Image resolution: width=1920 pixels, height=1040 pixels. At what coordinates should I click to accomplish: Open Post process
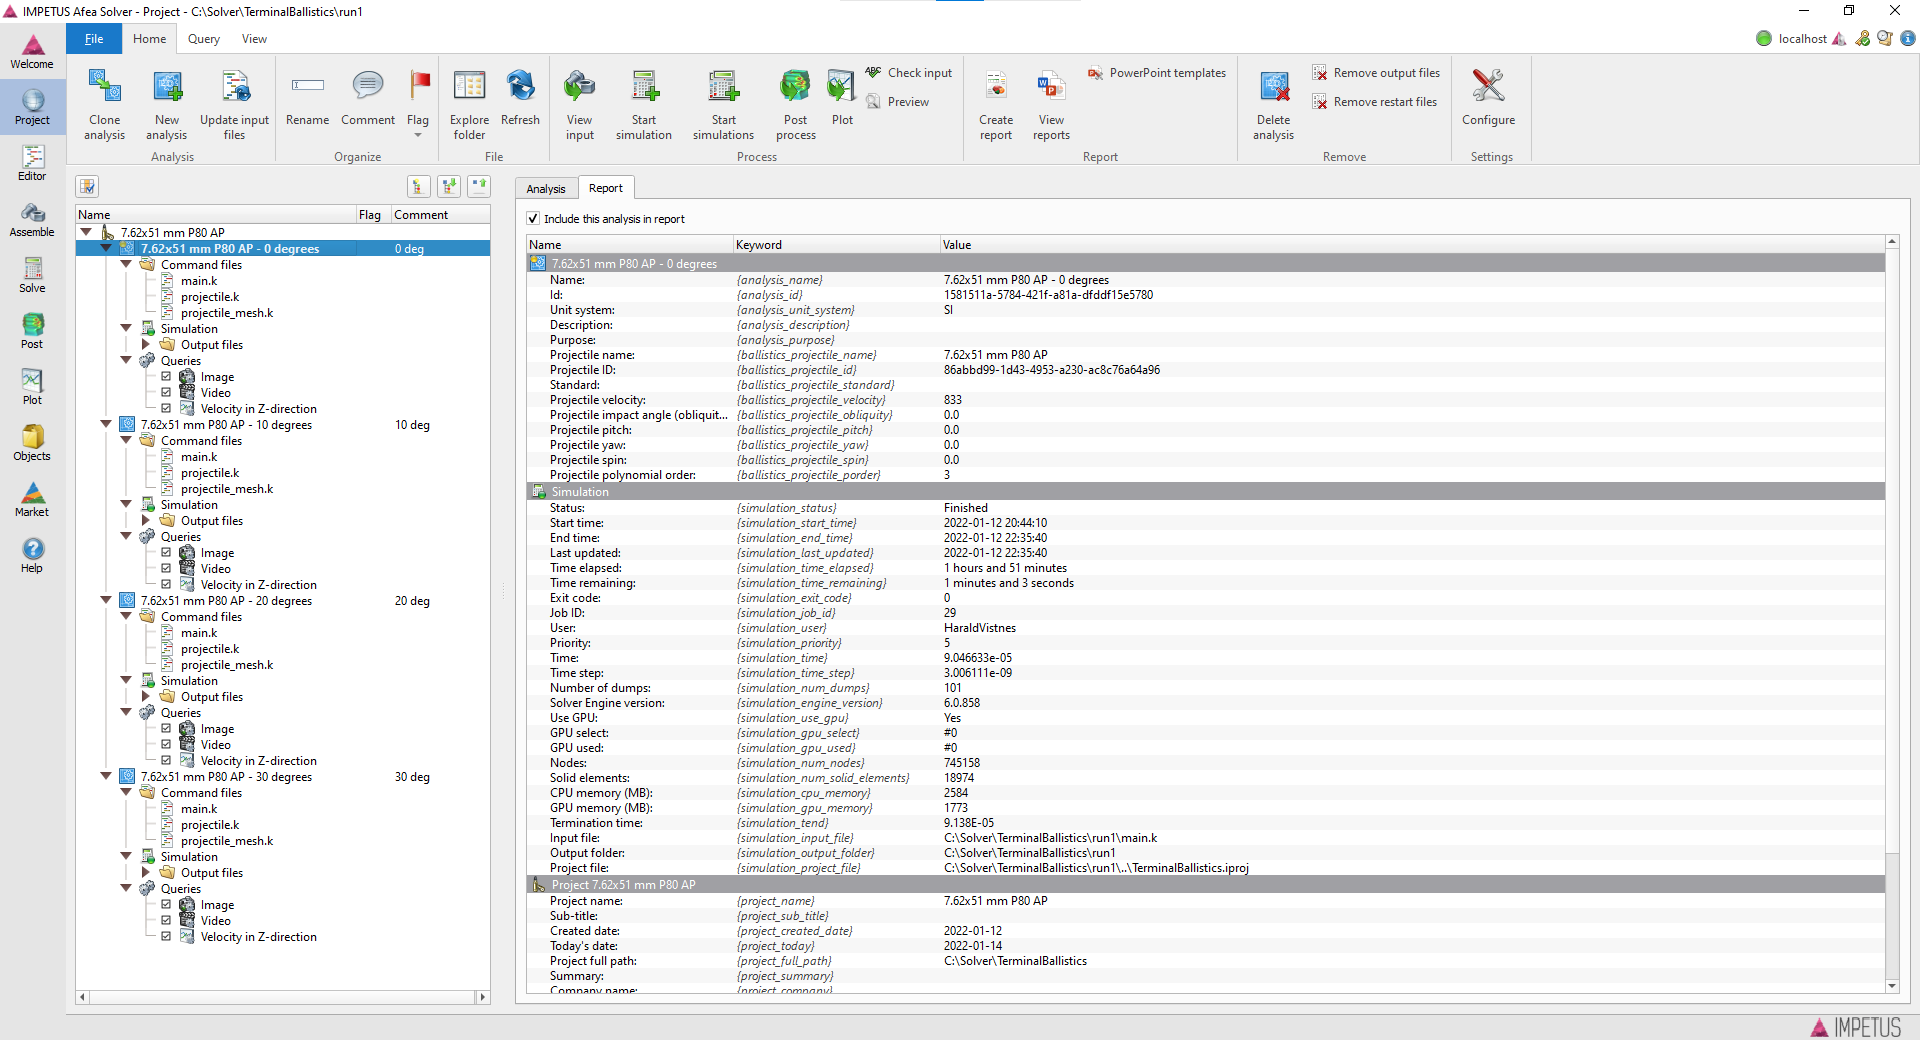coord(796,105)
